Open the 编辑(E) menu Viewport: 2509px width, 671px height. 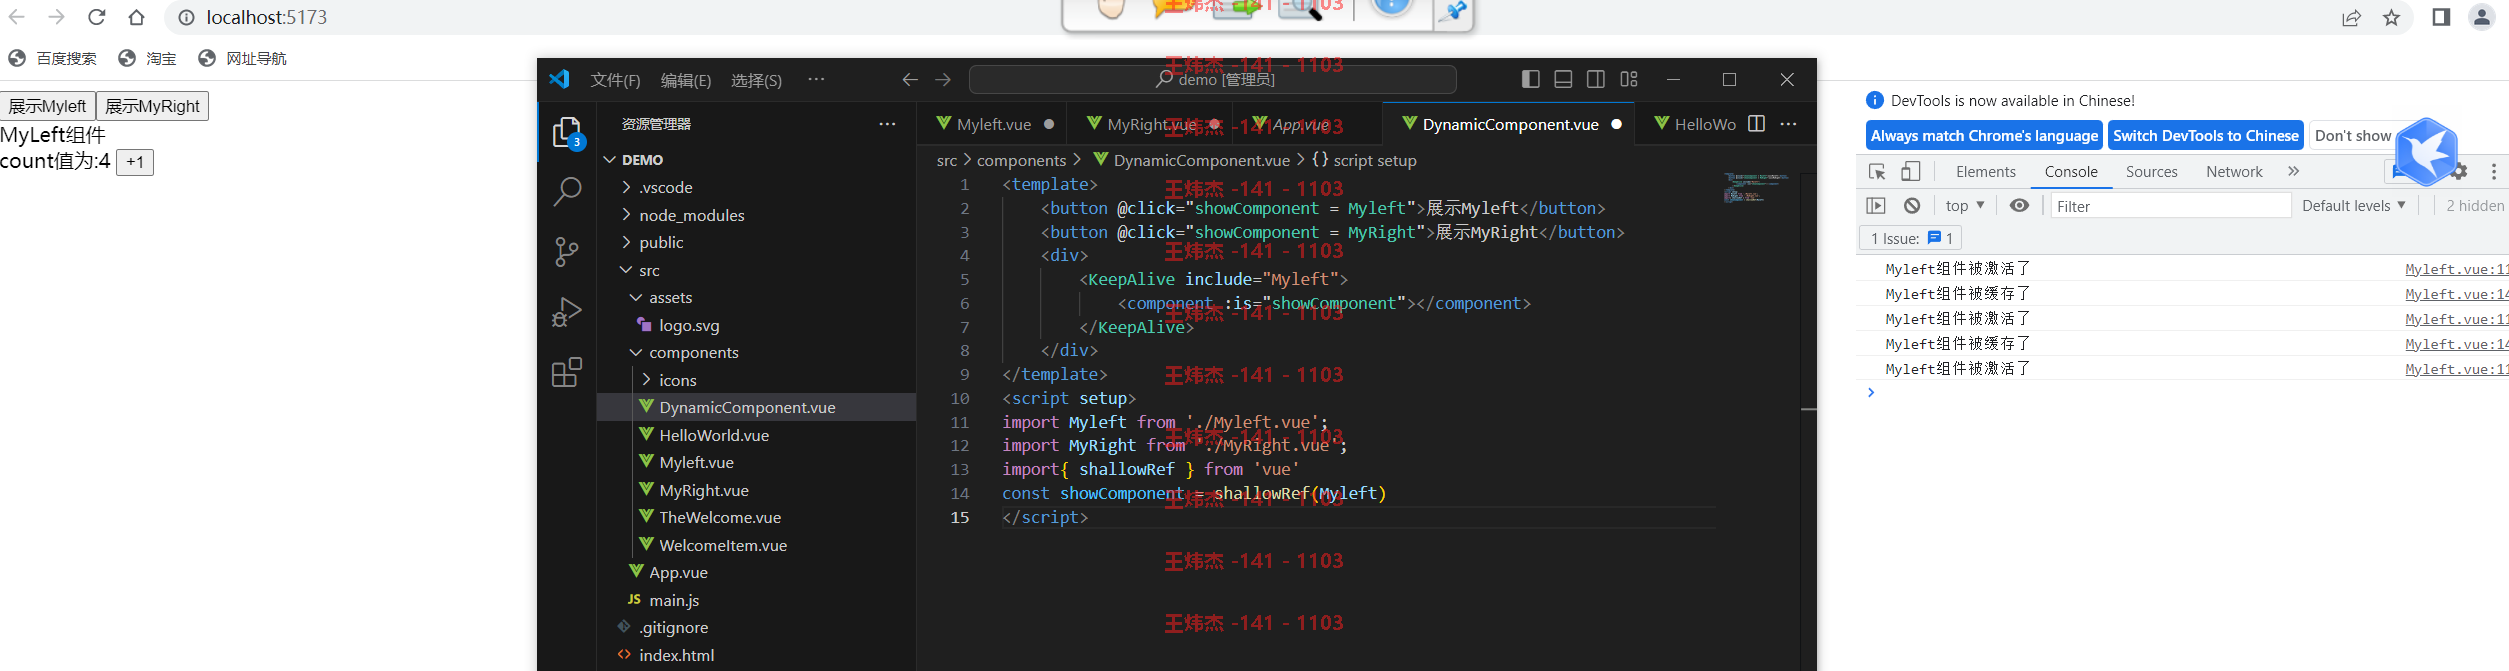coord(686,80)
